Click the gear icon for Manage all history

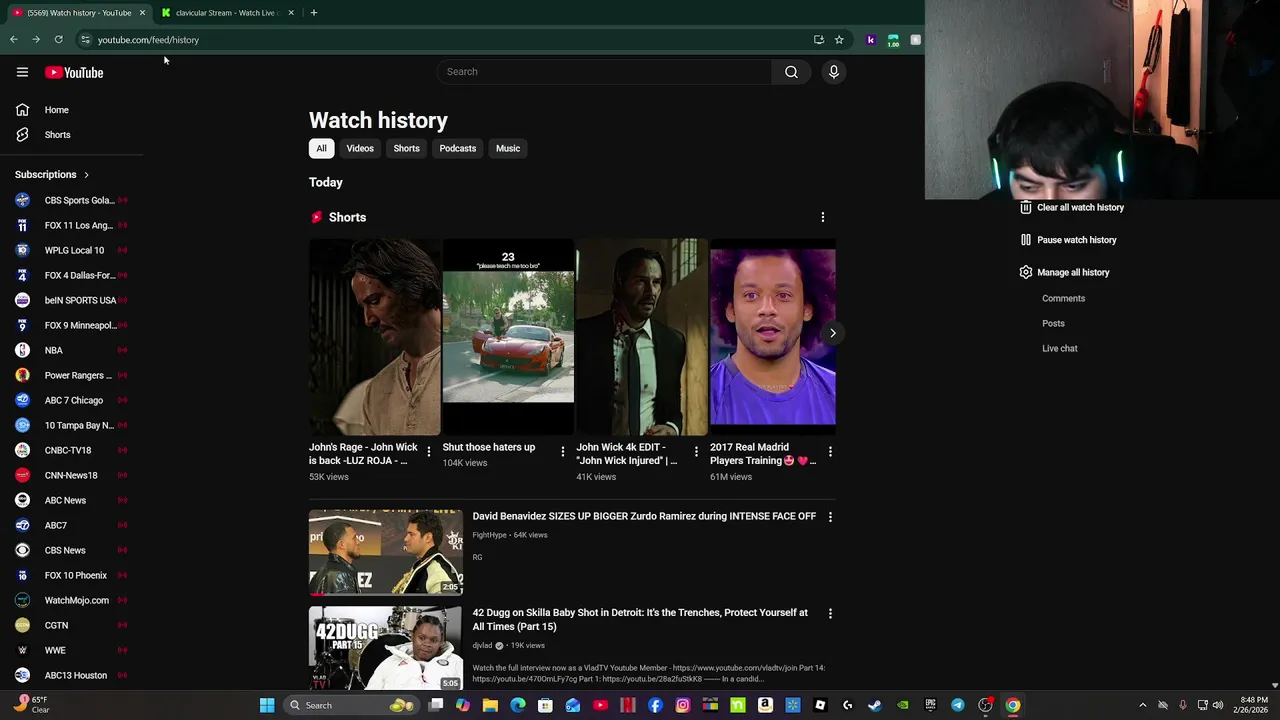1025,272
